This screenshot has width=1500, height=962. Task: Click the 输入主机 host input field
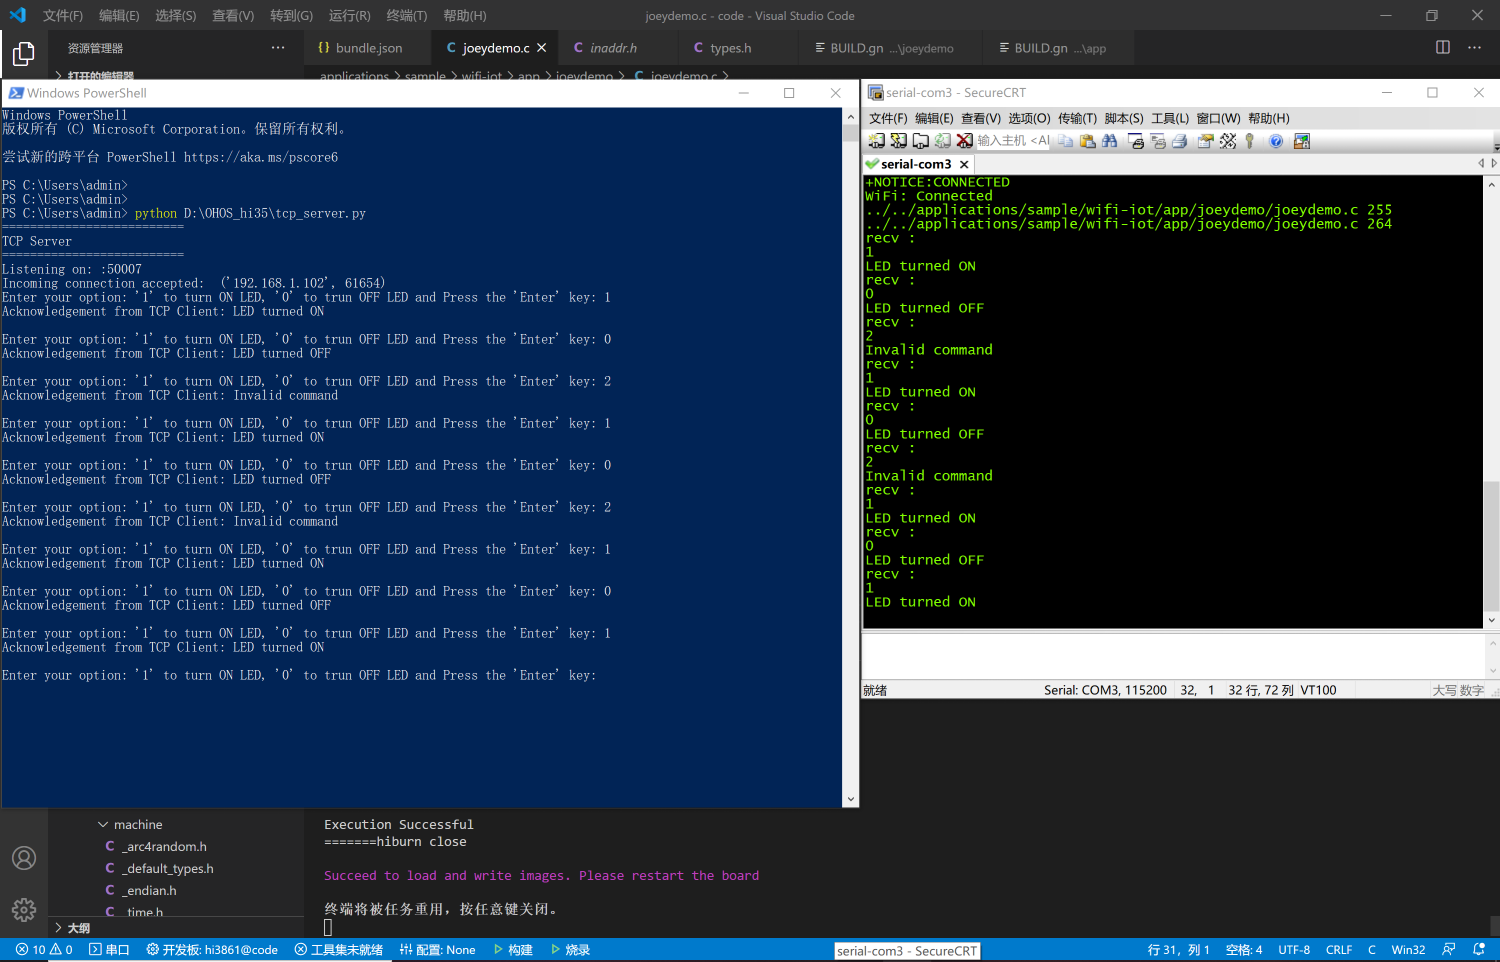click(x=1013, y=141)
